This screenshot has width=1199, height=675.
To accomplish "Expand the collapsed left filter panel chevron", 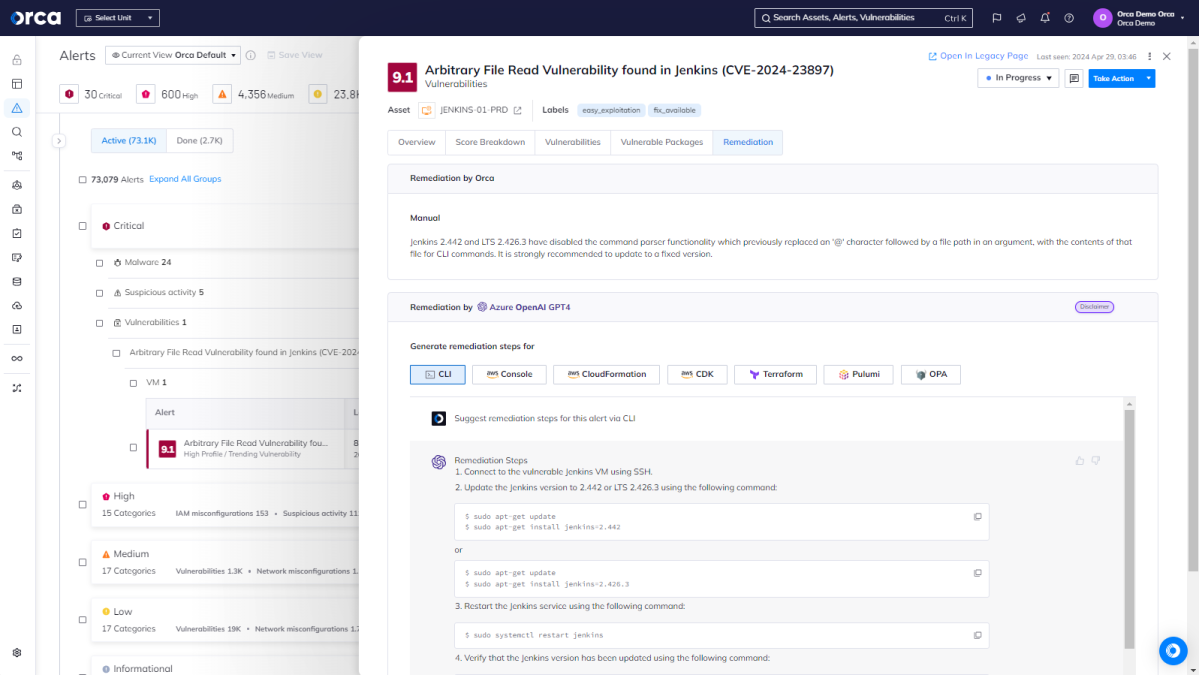I will (x=59, y=141).
